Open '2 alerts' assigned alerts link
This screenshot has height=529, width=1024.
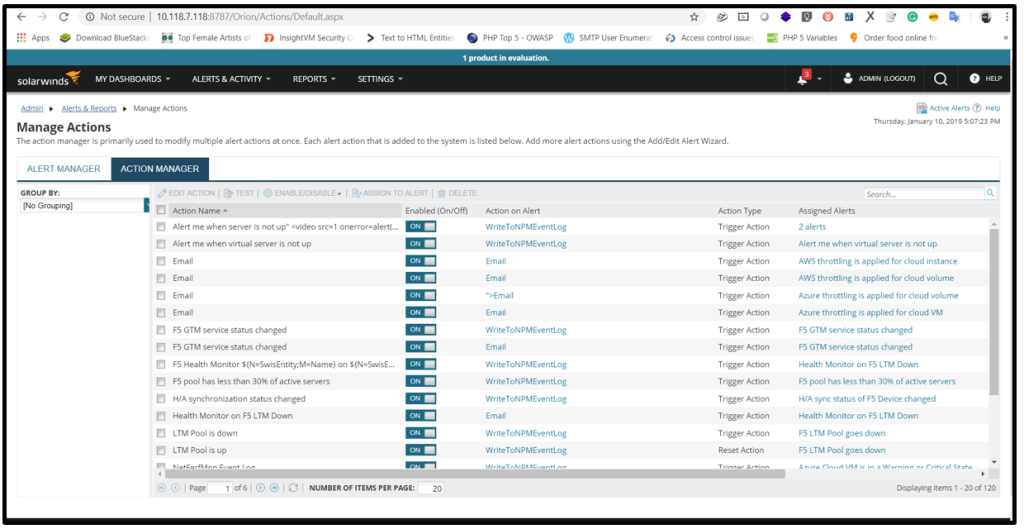(x=812, y=227)
